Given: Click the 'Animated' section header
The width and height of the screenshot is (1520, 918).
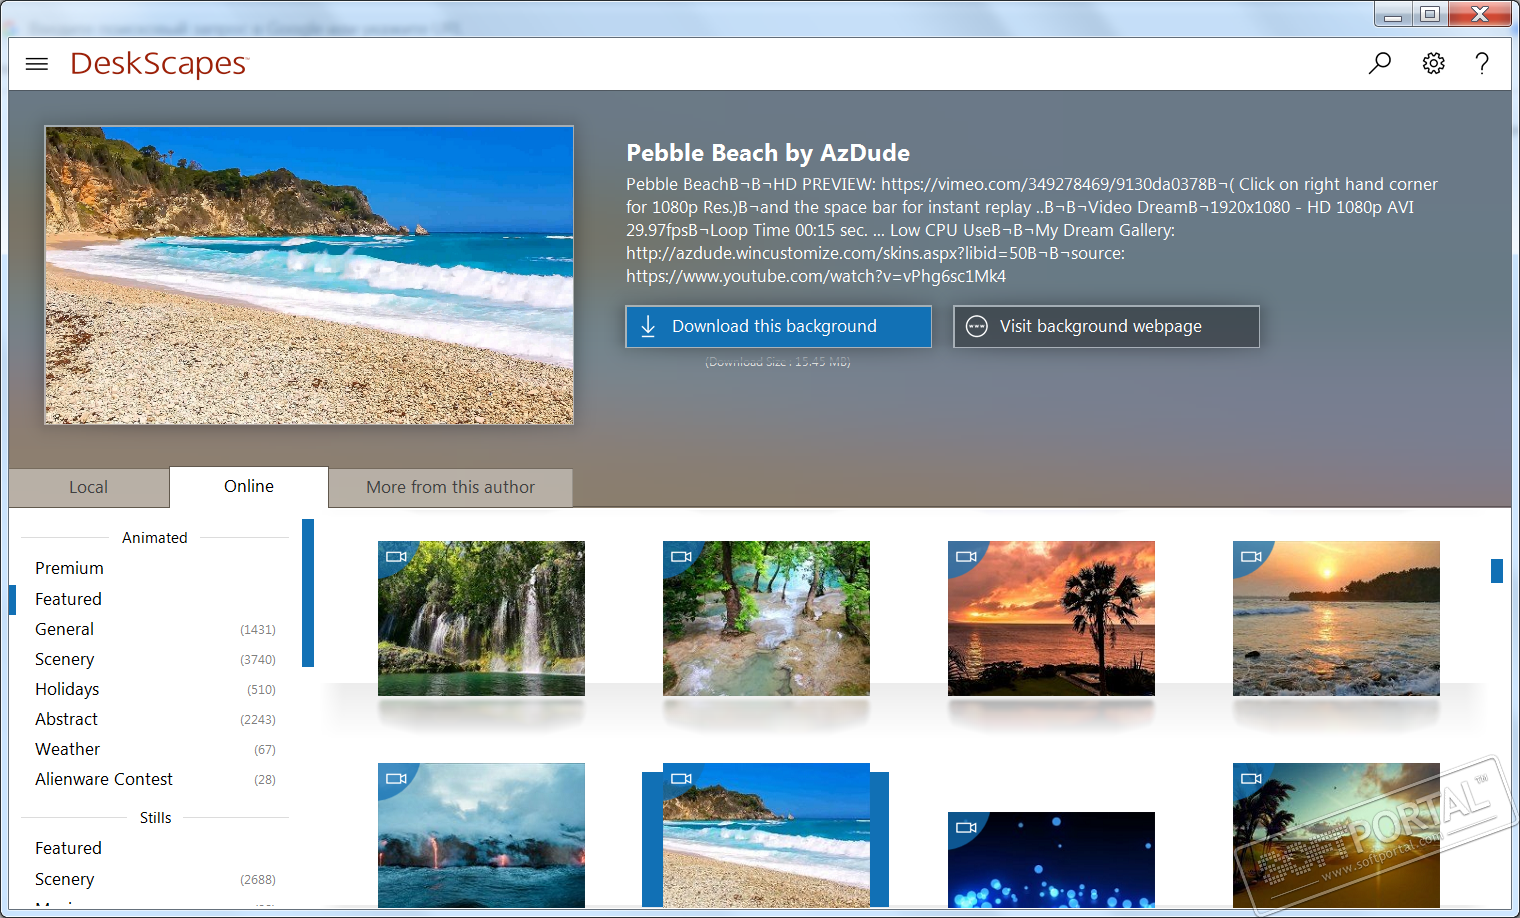Looking at the screenshot, I should (155, 538).
